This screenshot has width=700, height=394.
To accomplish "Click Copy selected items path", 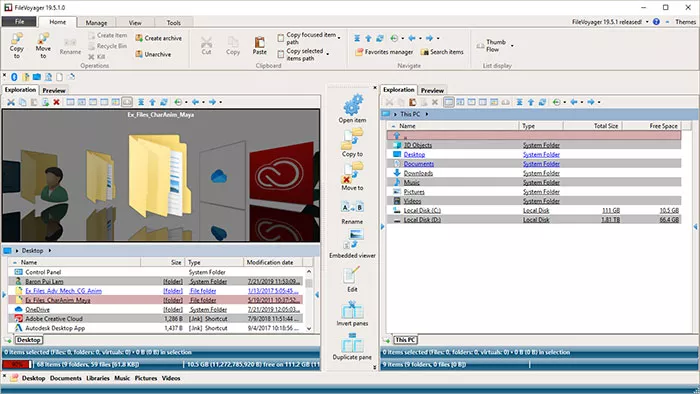I will 300,54.
